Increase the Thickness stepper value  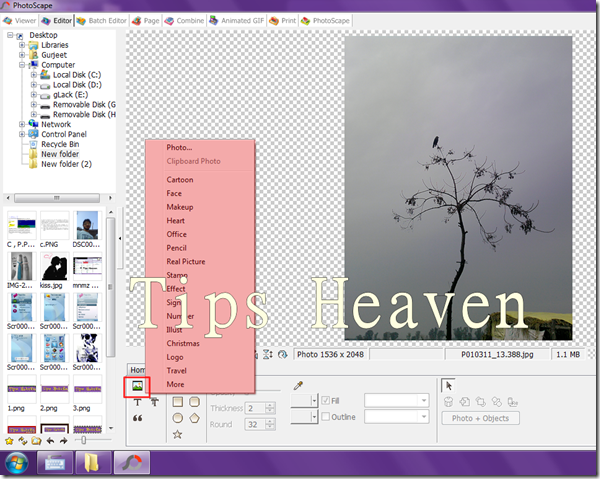(x=270, y=406)
